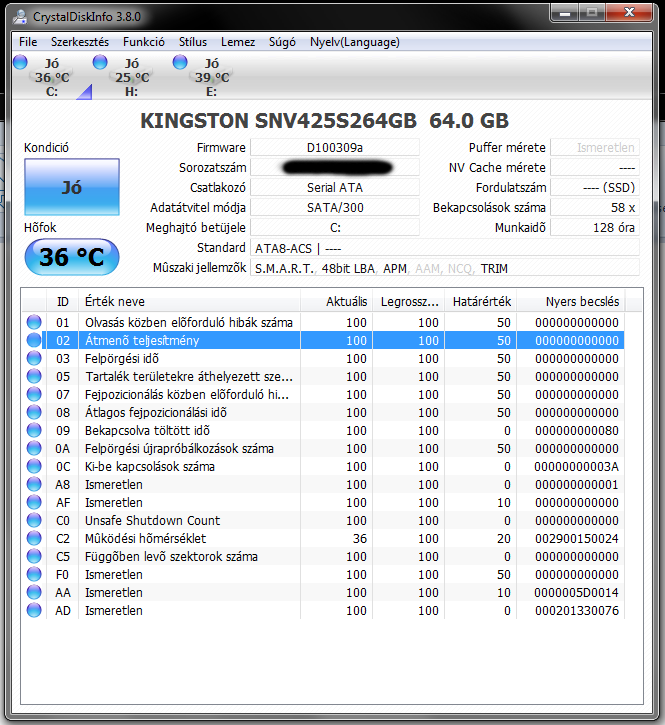Click the S.M.A.R.T. feature label
665x725 pixels.
tap(284, 268)
